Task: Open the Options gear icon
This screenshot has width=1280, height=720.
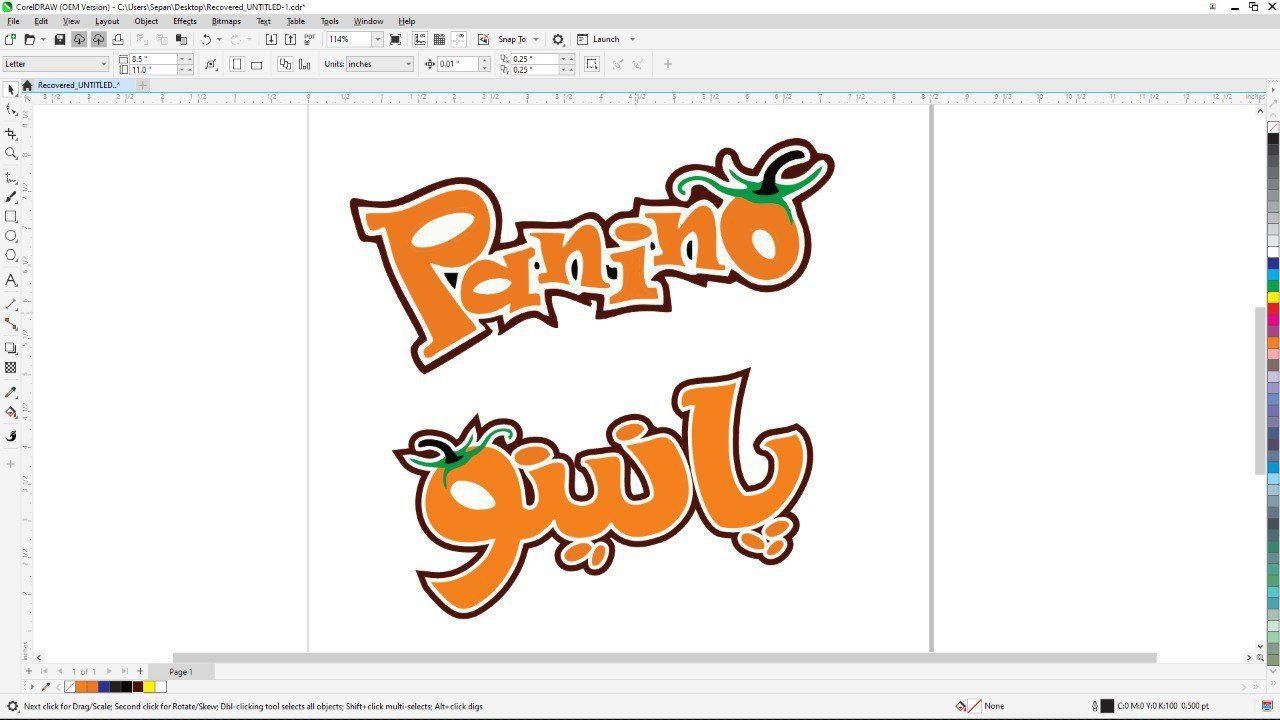Action: pyautogui.click(x=558, y=39)
